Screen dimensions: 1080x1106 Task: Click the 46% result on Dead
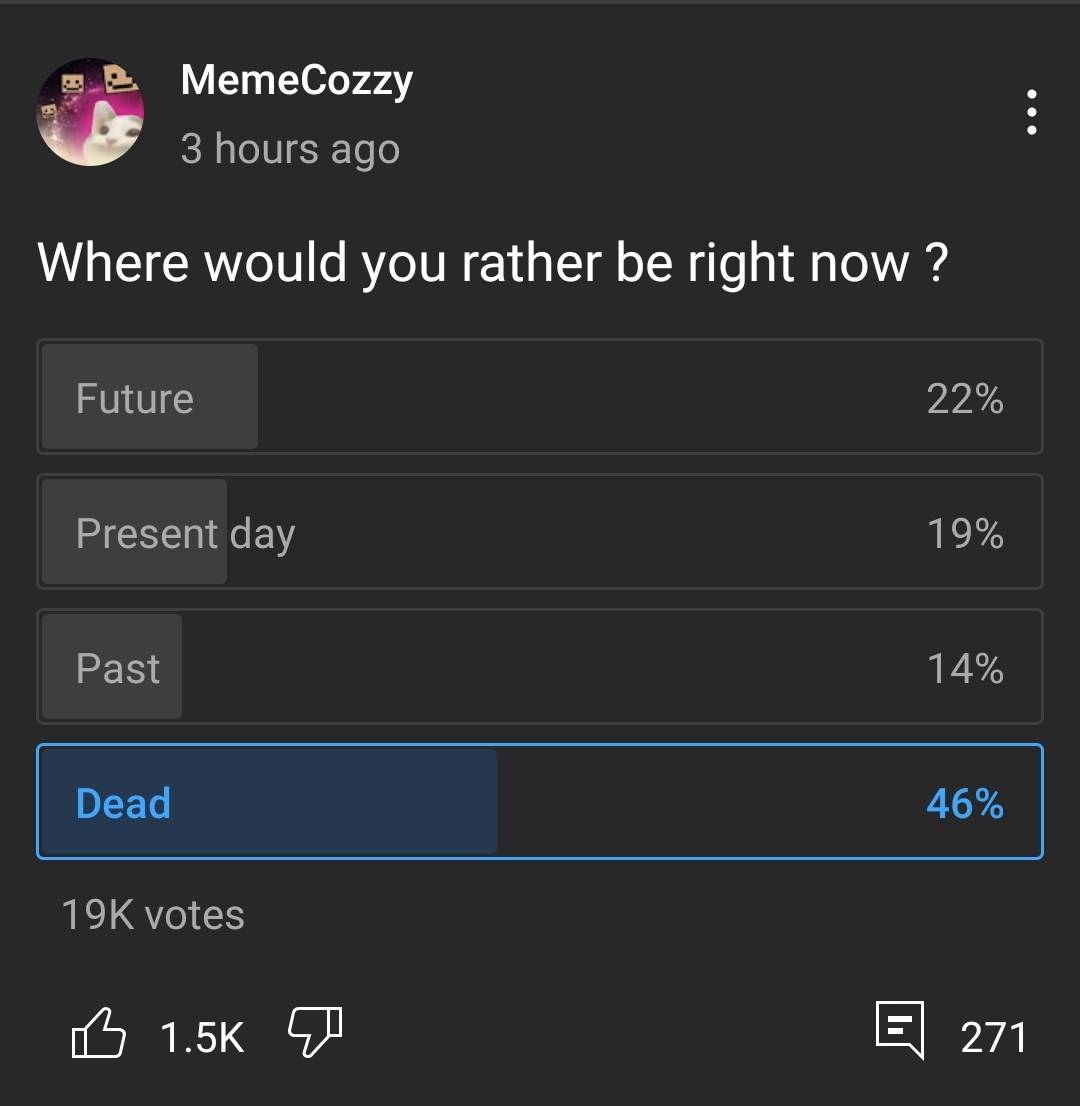964,803
